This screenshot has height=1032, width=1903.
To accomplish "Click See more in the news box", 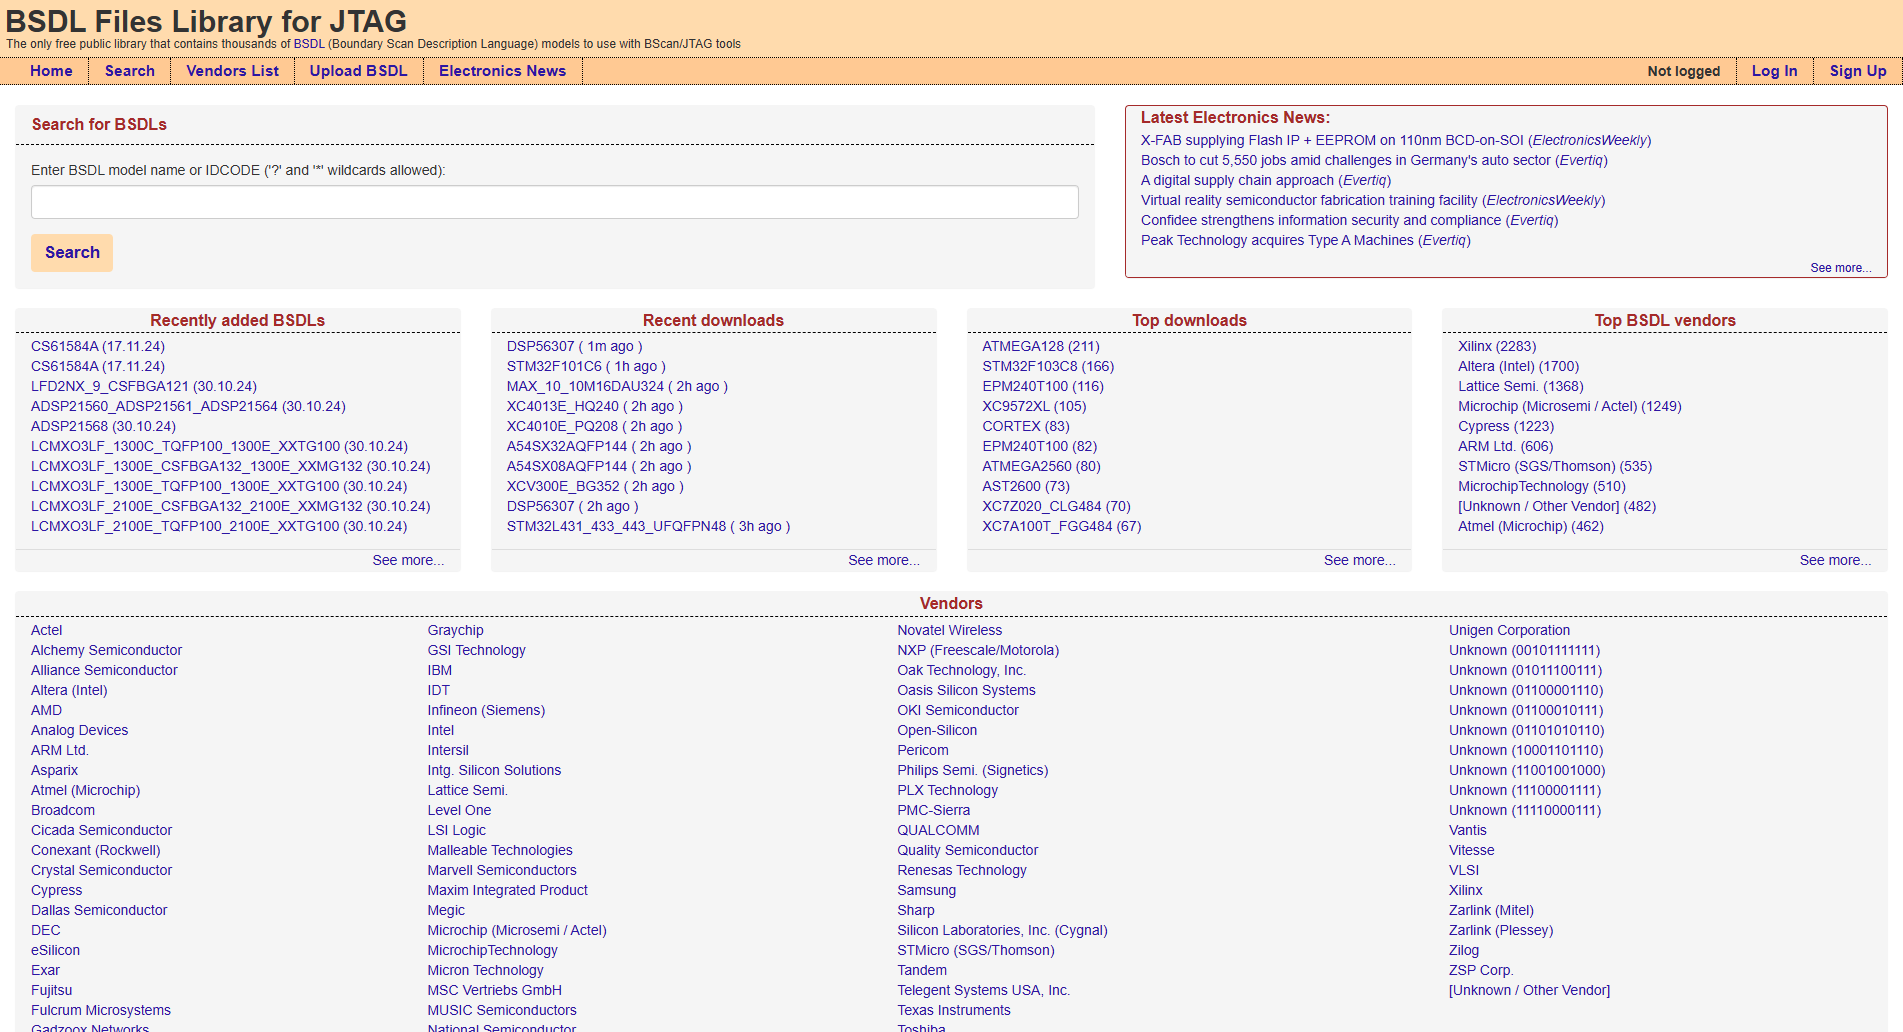I will 1840,268.
